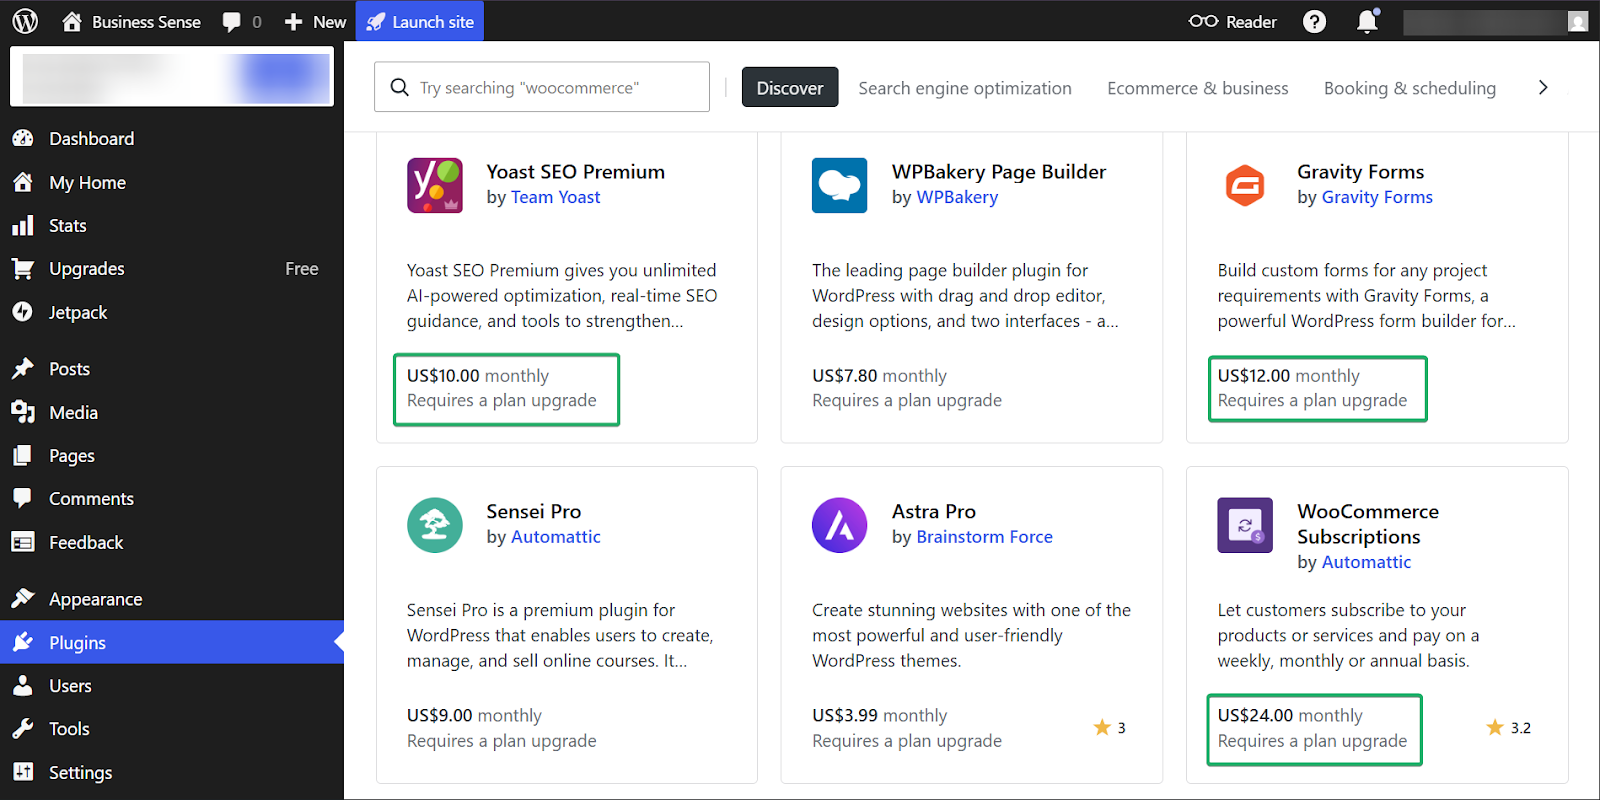Click the WPBakery Page Builder logo
The image size is (1600, 800).
pyautogui.click(x=840, y=185)
